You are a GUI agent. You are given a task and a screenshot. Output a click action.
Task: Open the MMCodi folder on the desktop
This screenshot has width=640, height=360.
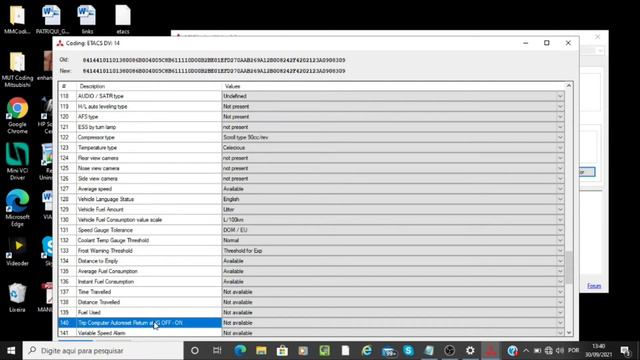point(17,19)
